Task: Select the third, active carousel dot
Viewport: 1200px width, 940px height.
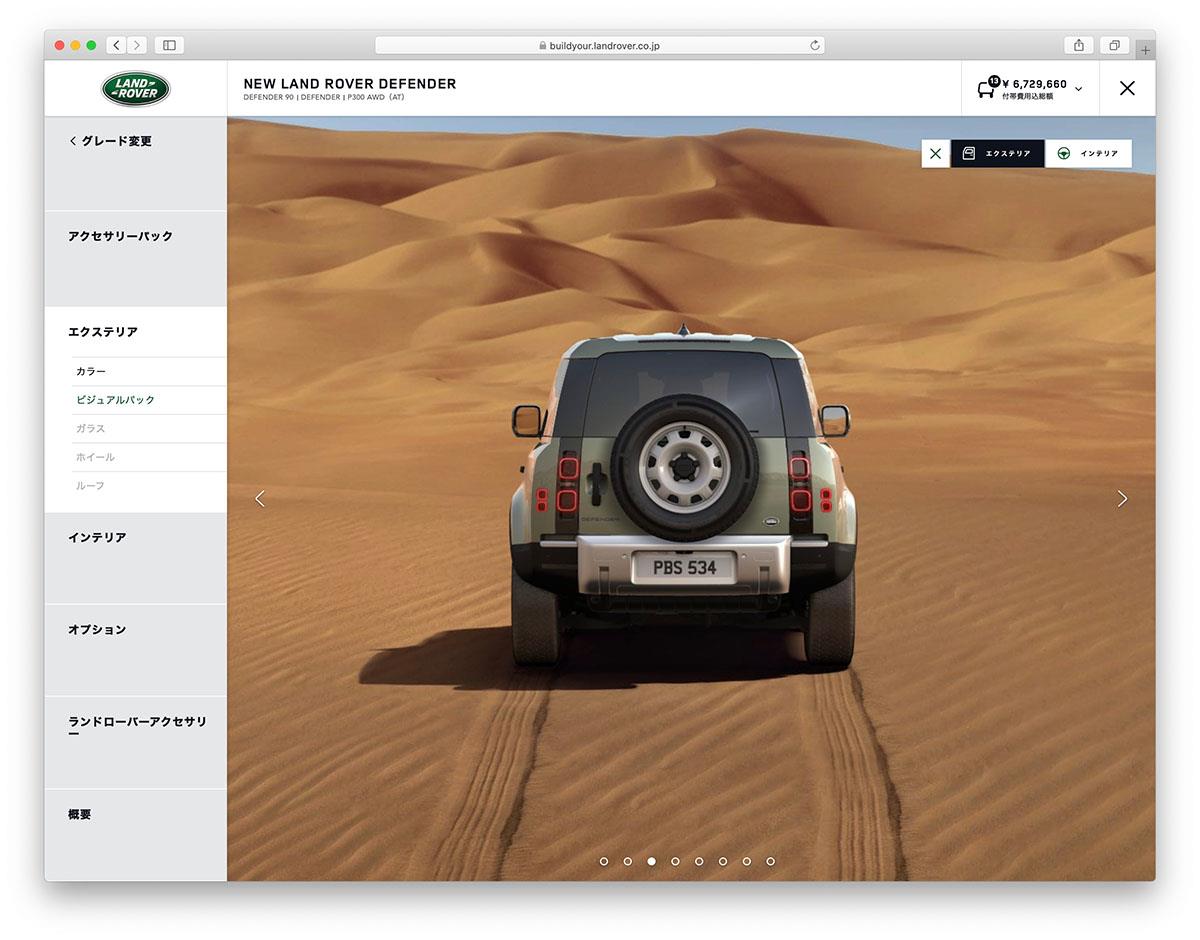Action: 652,861
